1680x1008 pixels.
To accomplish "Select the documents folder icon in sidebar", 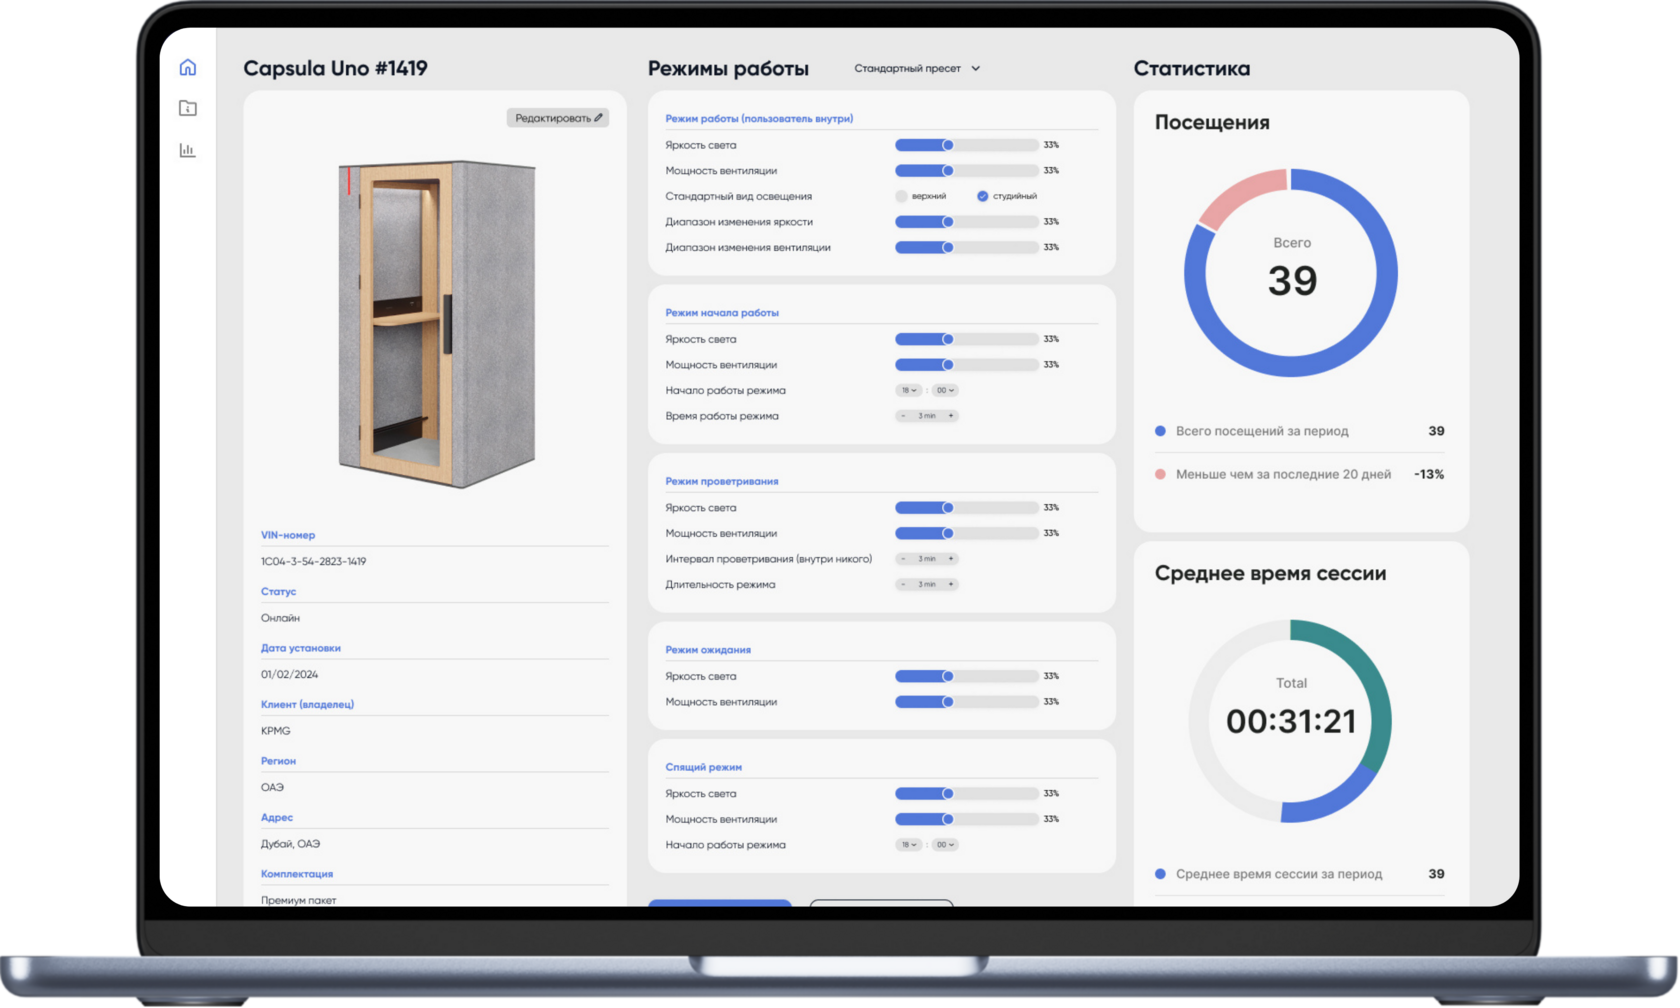I will [187, 108].
